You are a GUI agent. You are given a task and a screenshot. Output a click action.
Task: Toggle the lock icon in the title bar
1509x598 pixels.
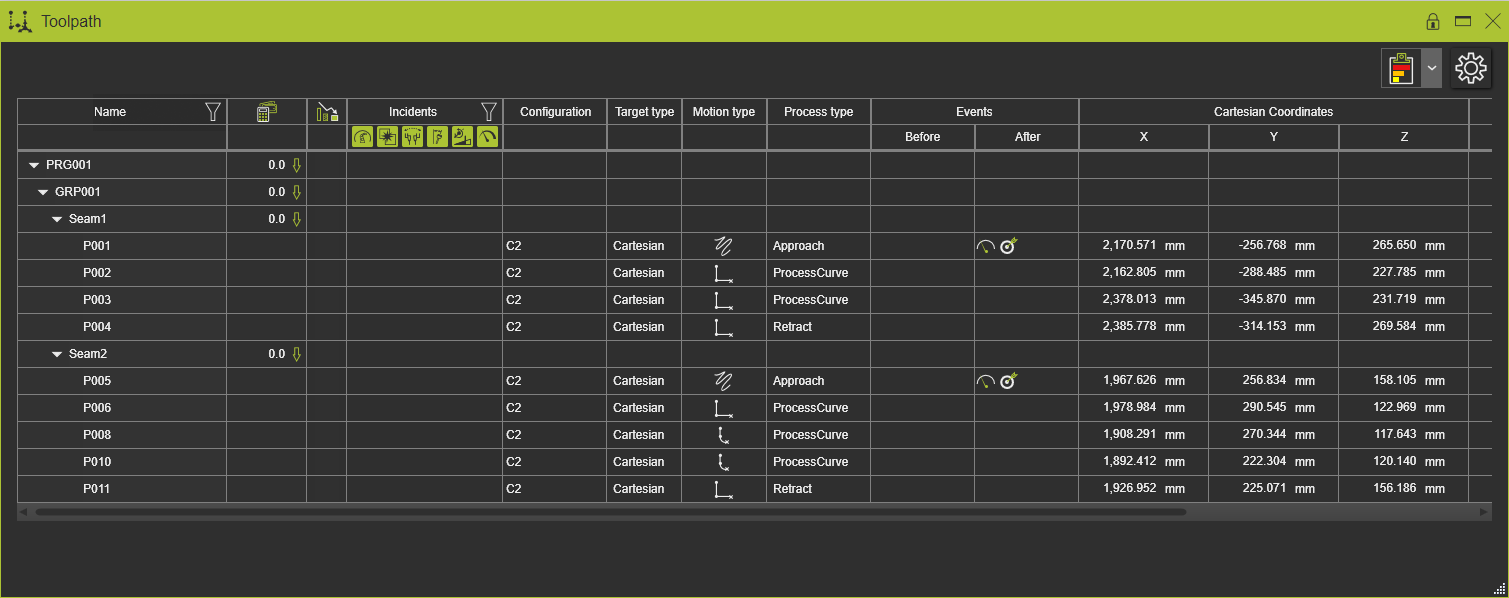click(1432, 20)
